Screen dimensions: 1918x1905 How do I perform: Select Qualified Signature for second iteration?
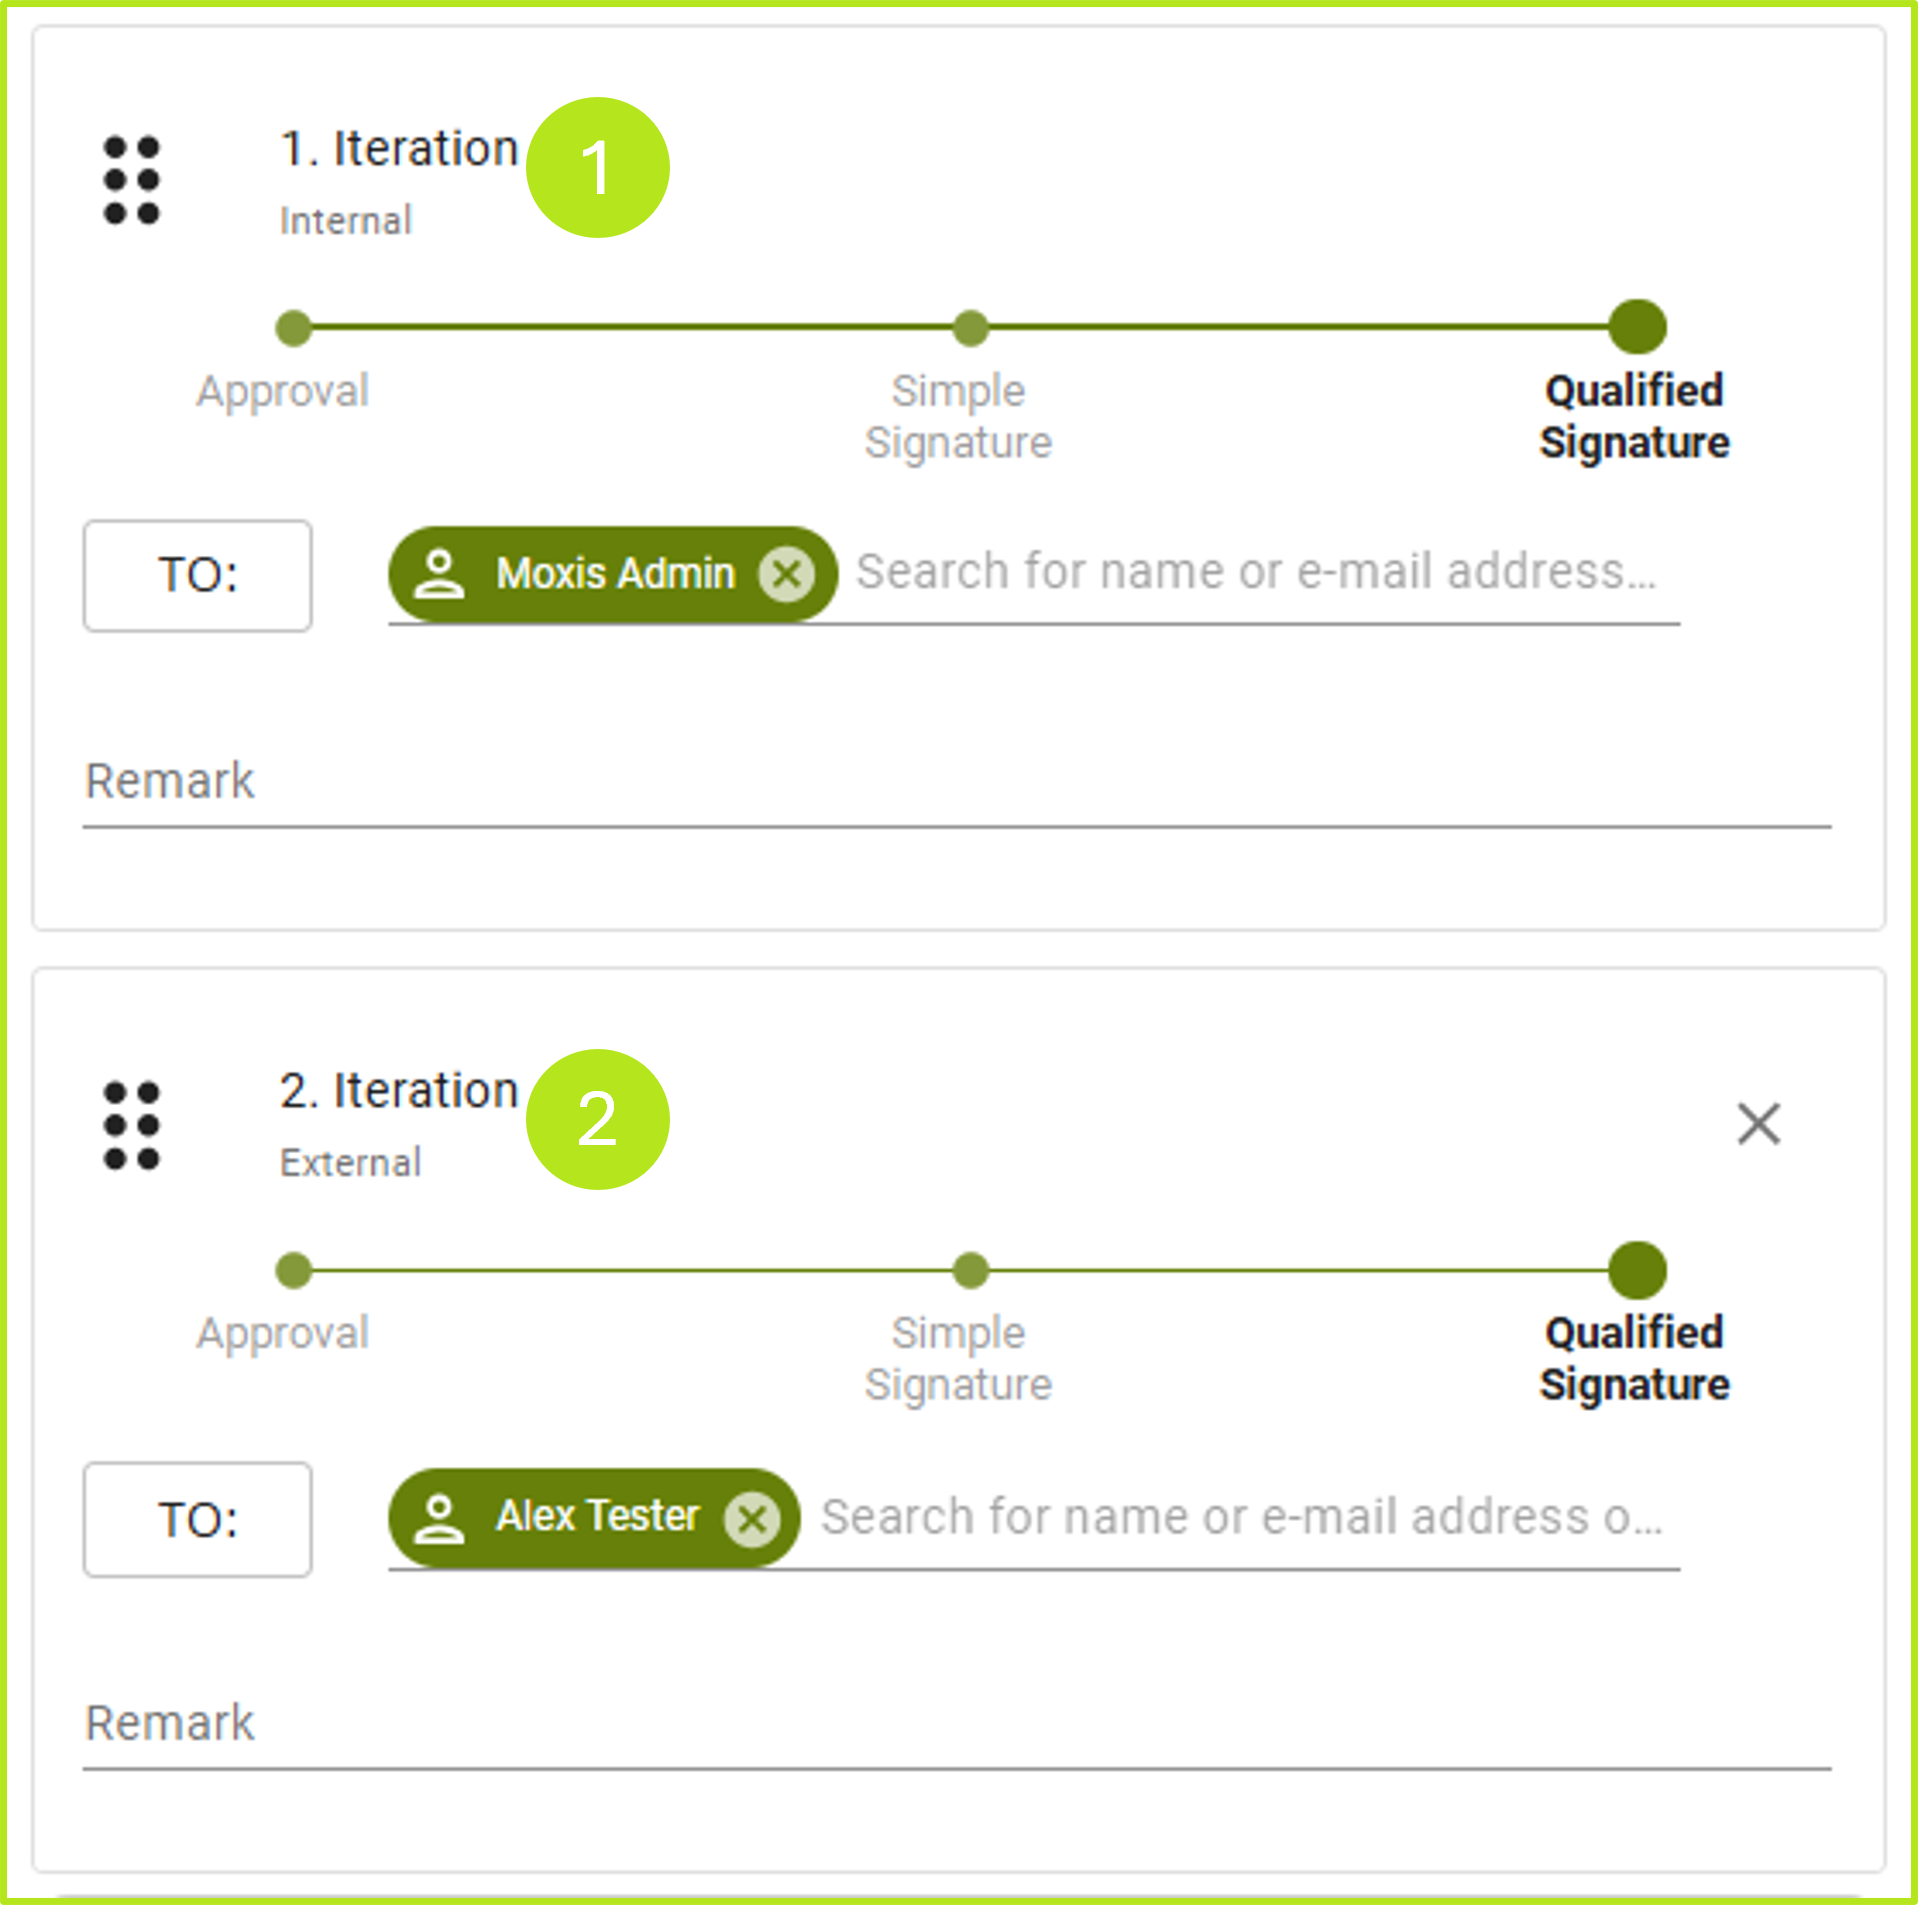pyautogui.click(x=1637, y=1270)
